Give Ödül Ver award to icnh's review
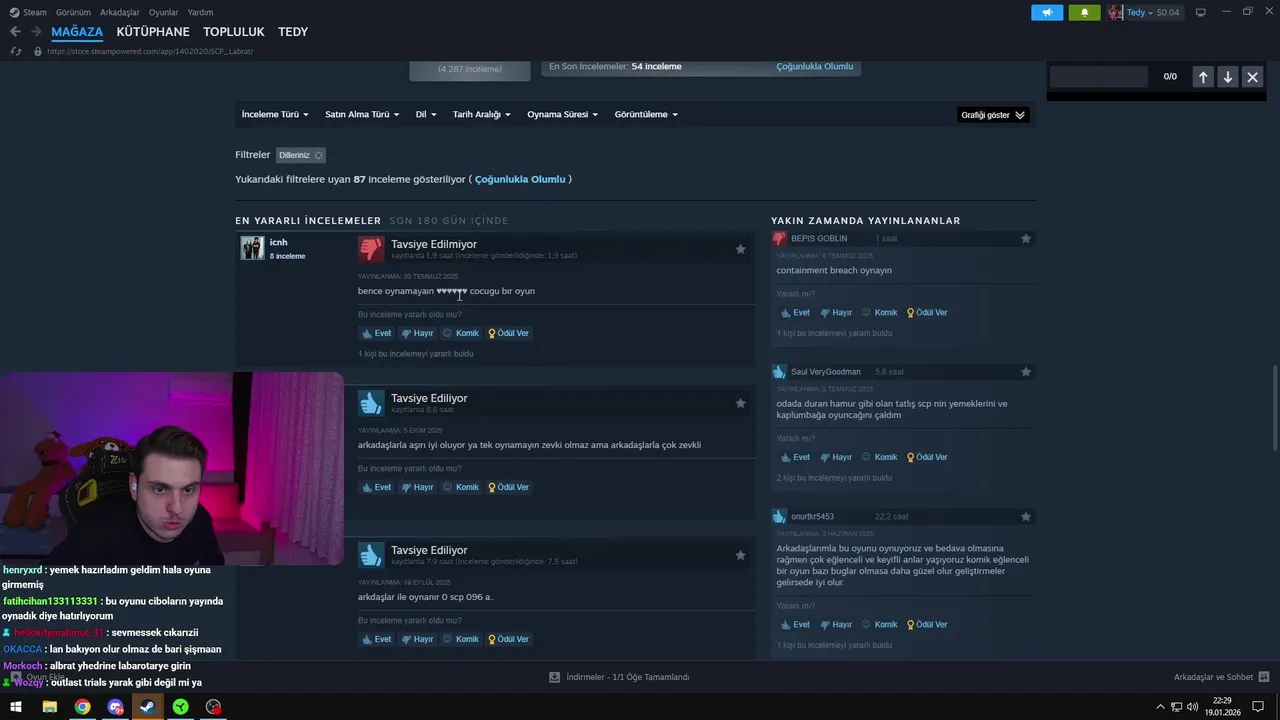Image resolution: width=1280 pixels, height=720 pixels. pos(509,333)
